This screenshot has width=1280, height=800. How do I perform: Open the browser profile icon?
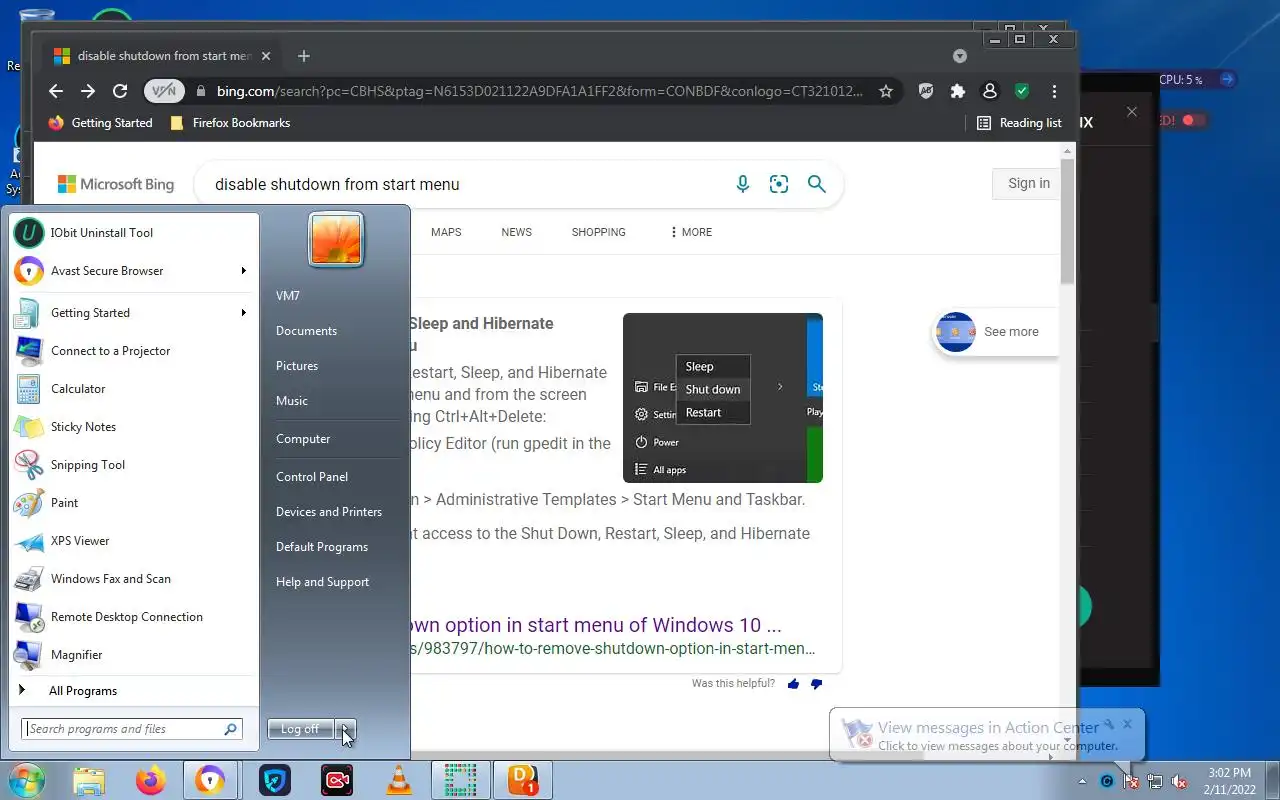(990, 91)
